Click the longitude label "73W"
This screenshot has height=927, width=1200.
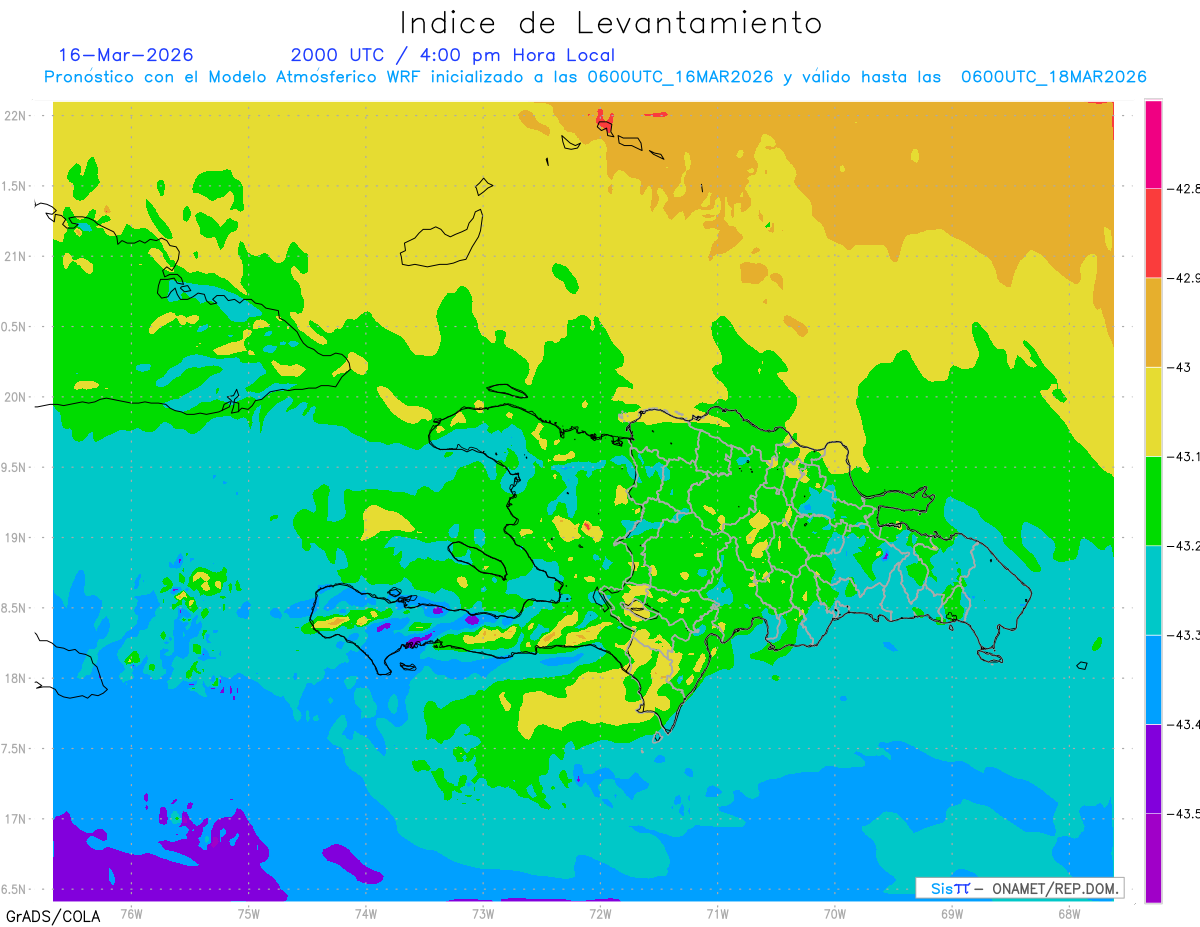[x=482, y=913]
